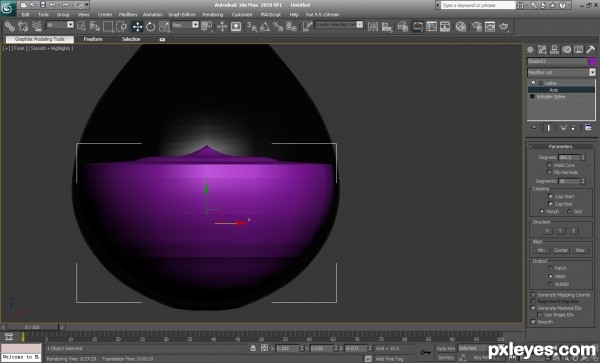The image size is (600, 363).
Task: Select the Select and Link tool
Action: (x=10, y=26)
